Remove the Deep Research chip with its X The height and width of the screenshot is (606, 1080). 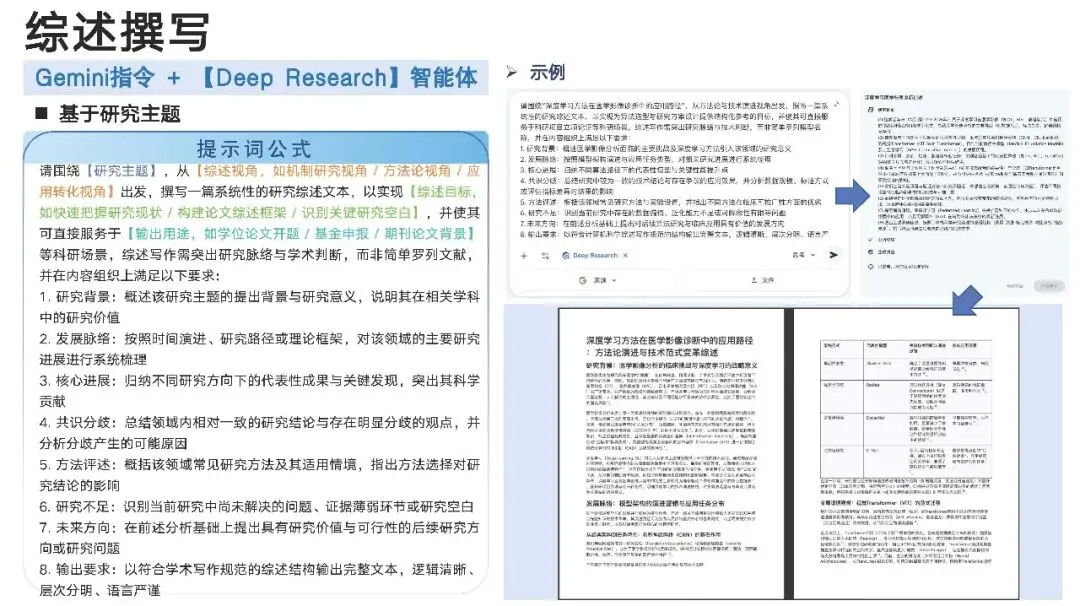coord(625,255)
